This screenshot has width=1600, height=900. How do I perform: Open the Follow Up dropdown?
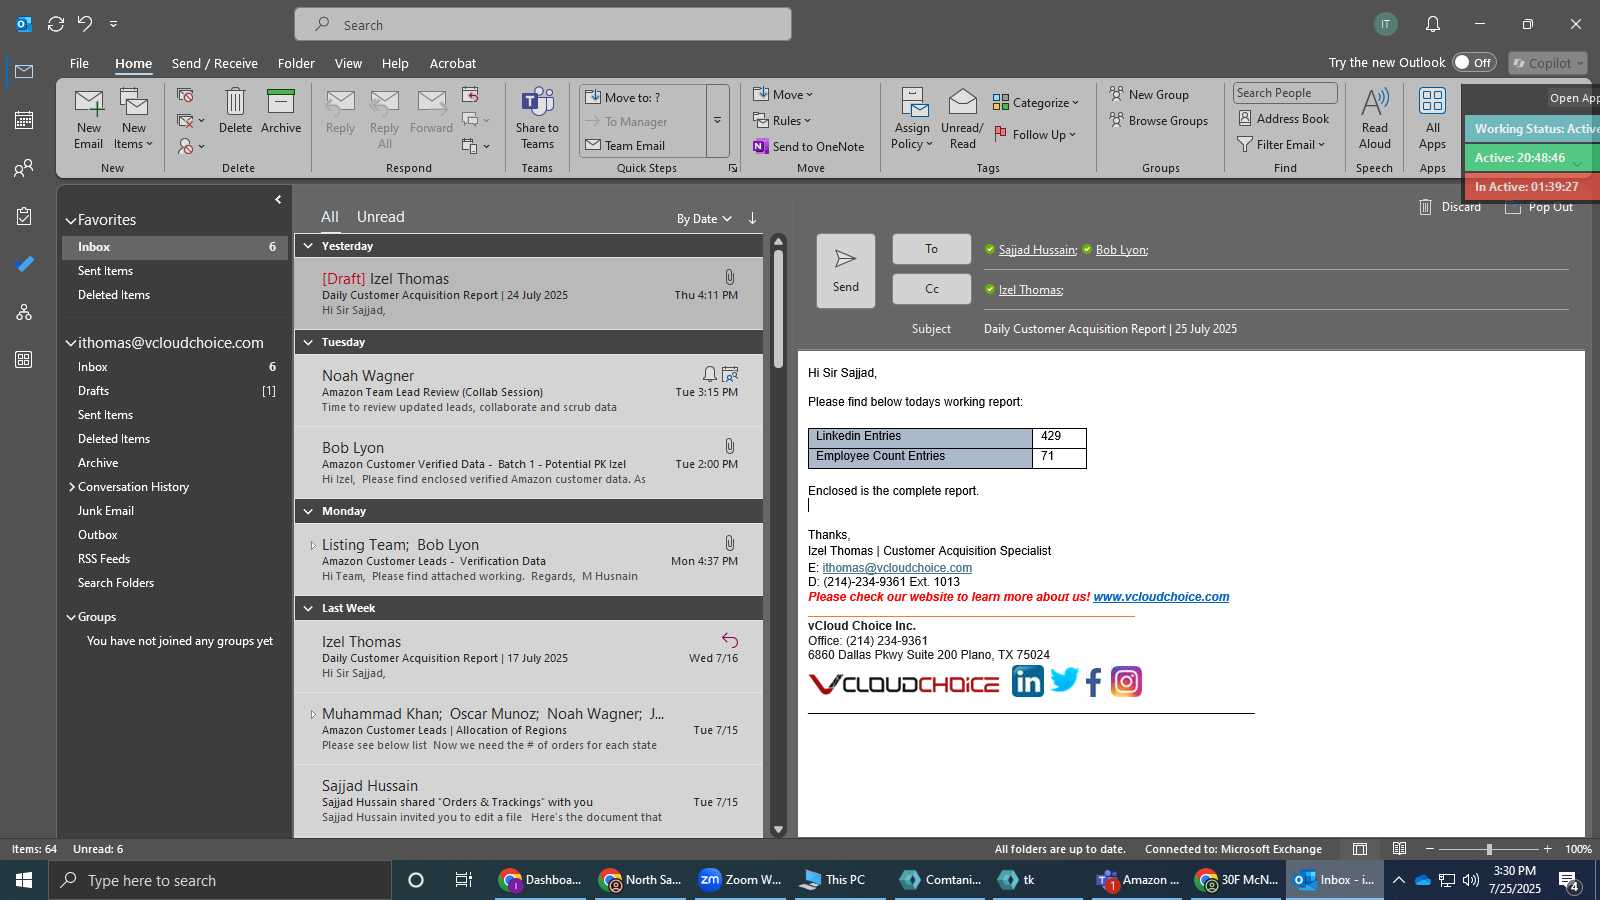pyautogui.click(x=1035, y=134)
